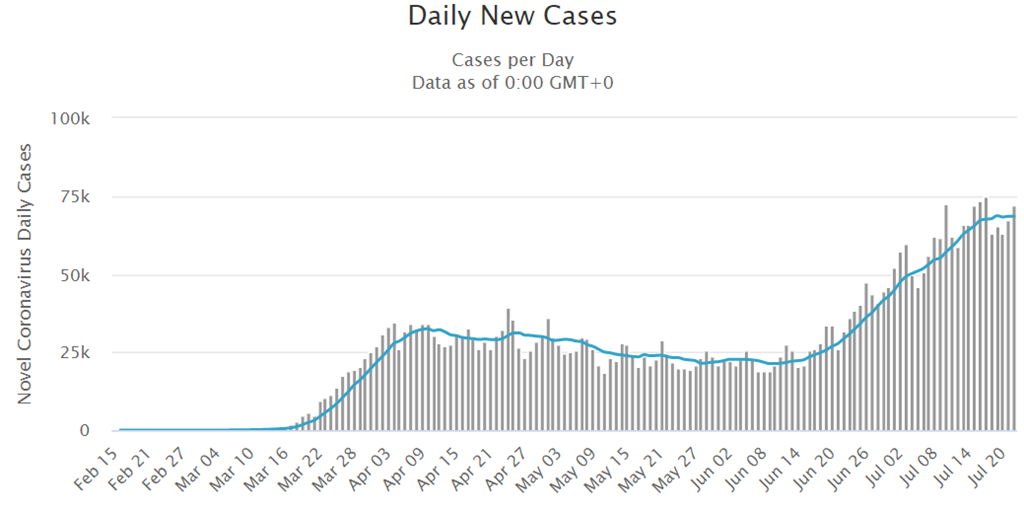Pick the 25k y-axis tick label
The height and width of the screenshot is (512, 1024).
(77, 353)
